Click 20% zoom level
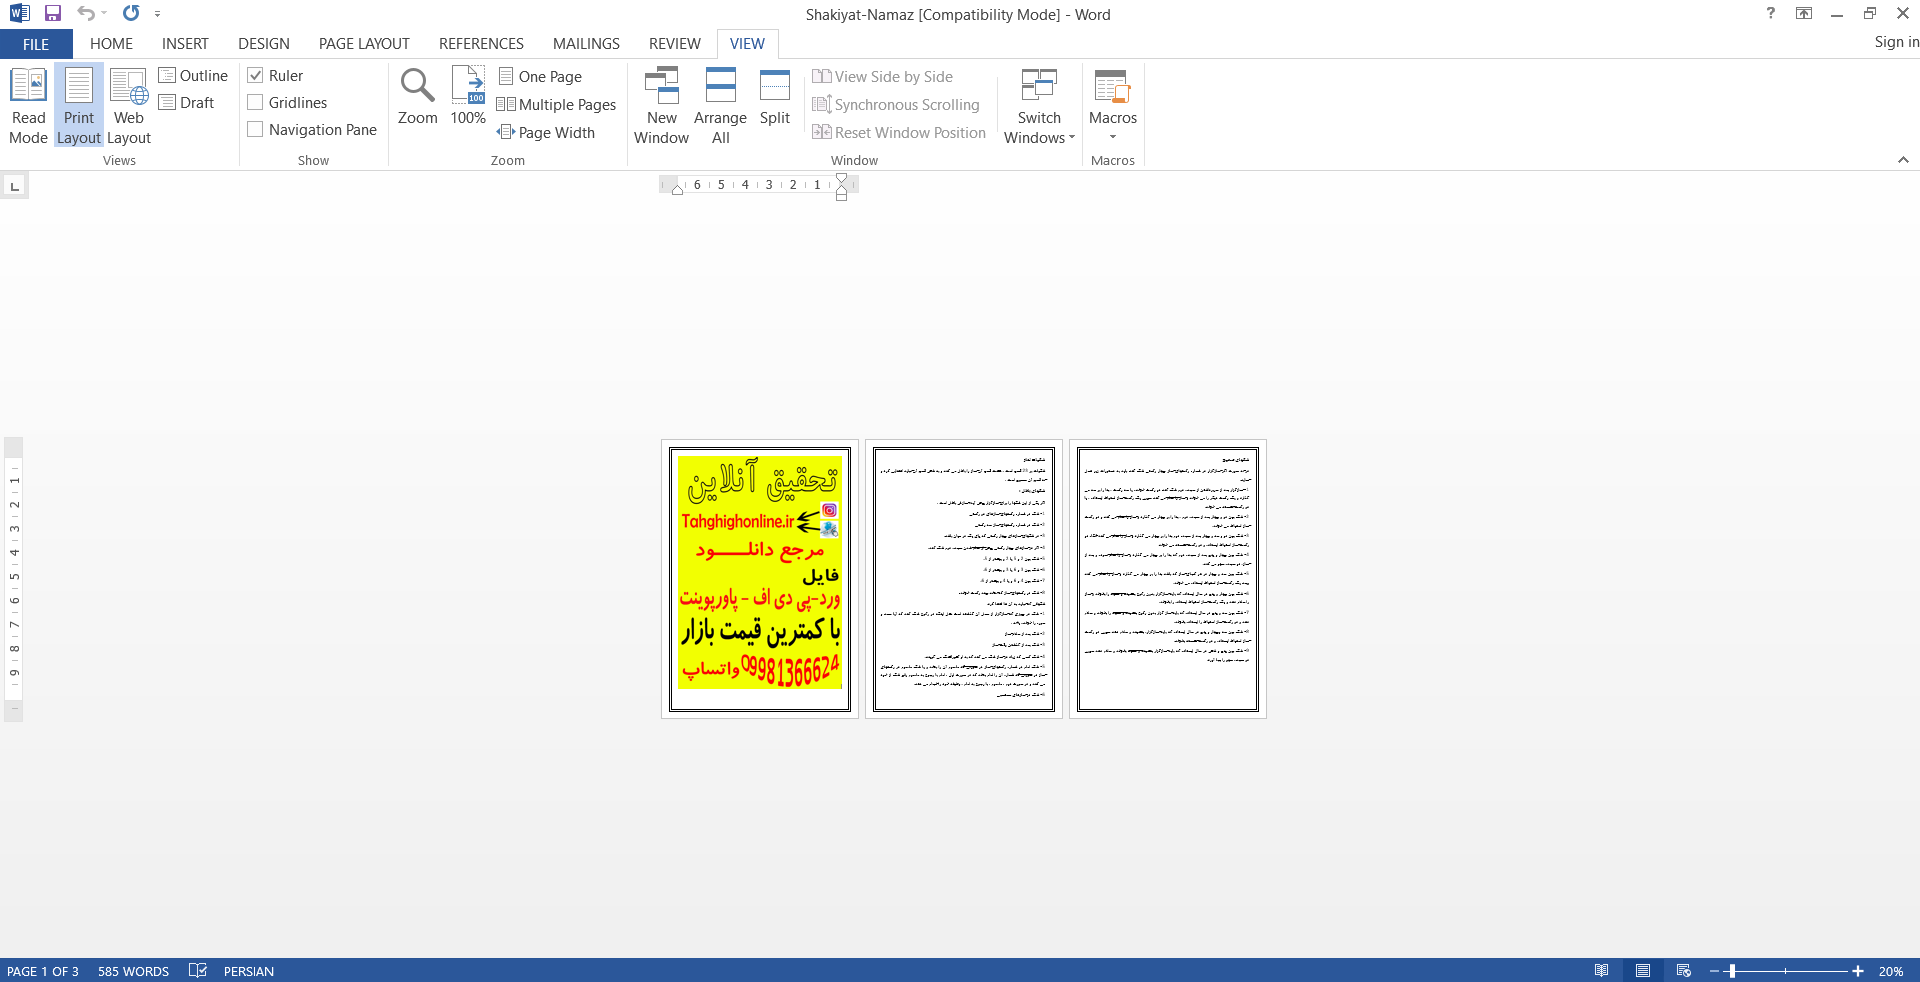 click(1890, 971)
